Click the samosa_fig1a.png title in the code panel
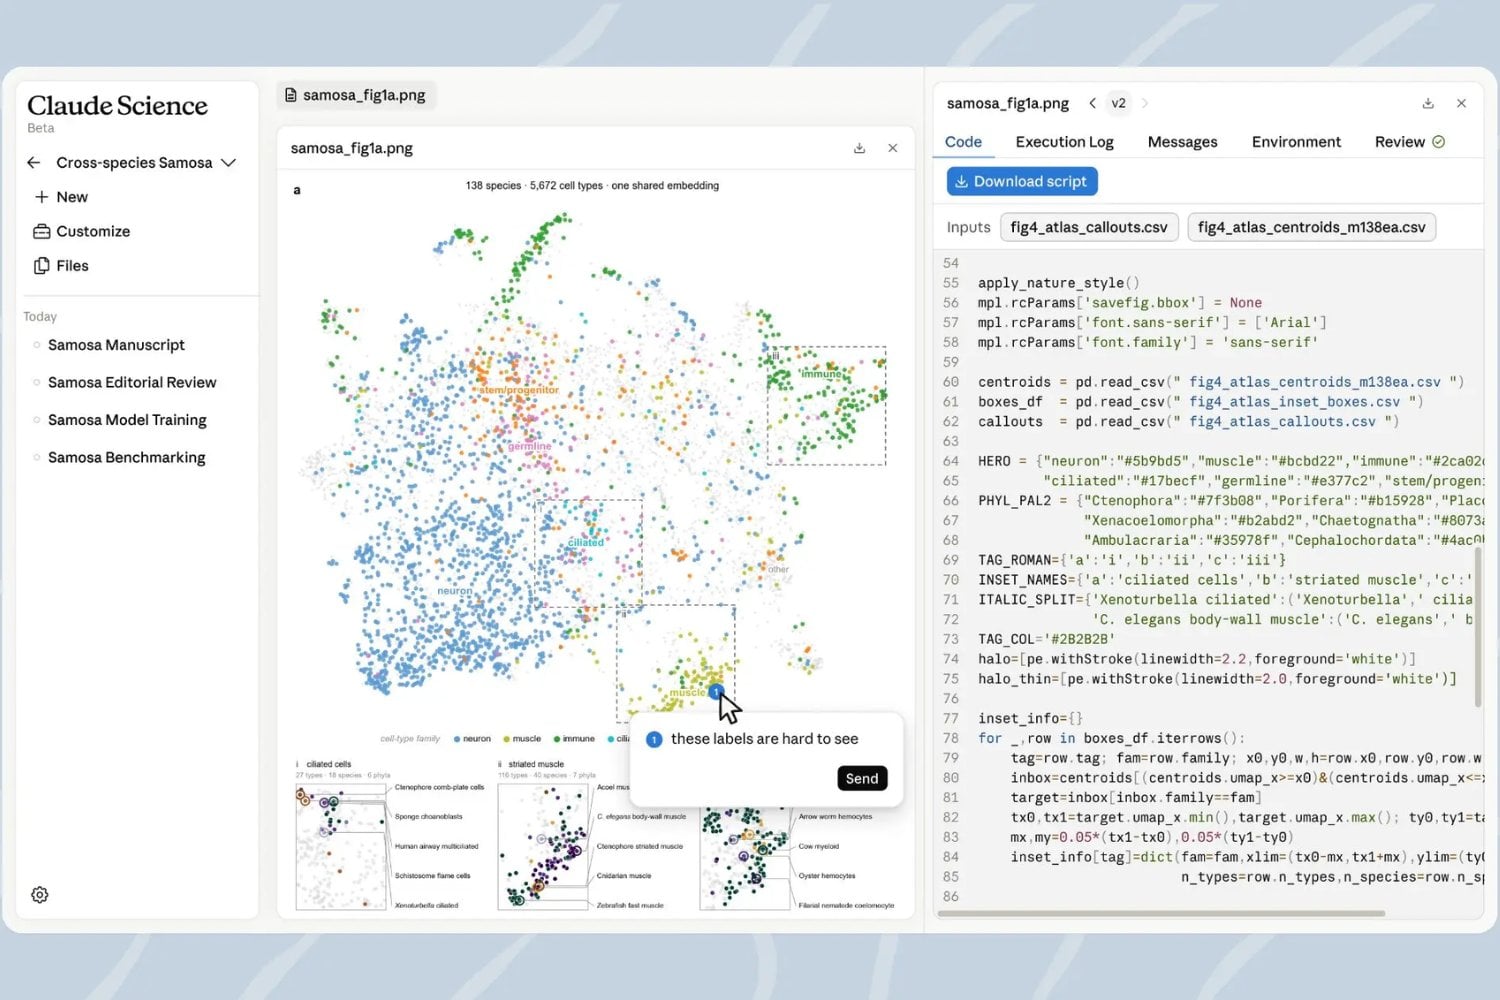1500x1000 pixels. click(1007, 103)
